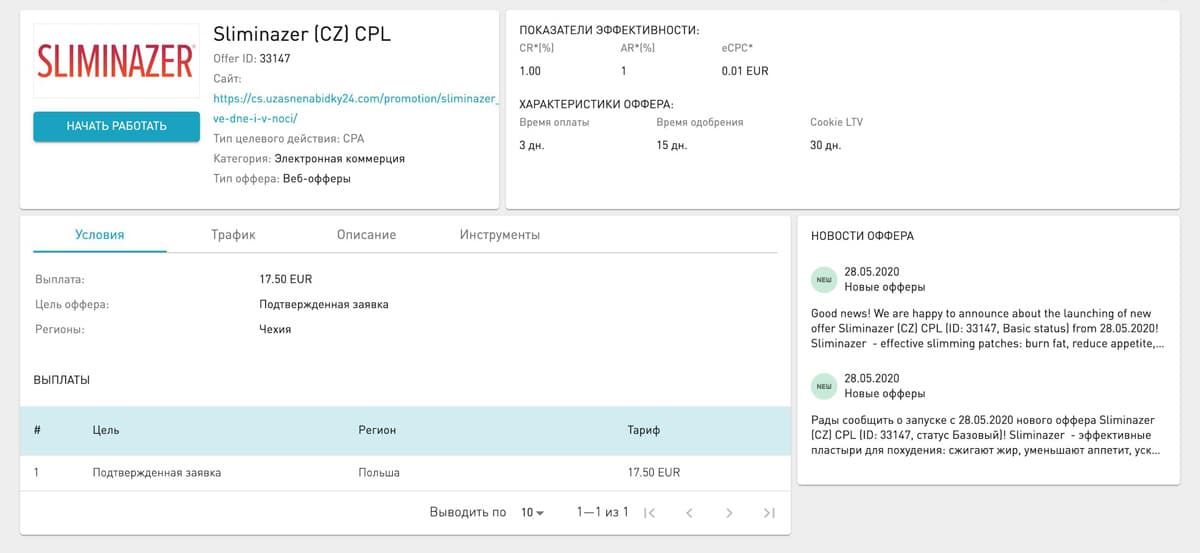This screenshot has height=553, width=1200.
Task: Switch to the Описание tab
Action: click(x=366, y=235)
